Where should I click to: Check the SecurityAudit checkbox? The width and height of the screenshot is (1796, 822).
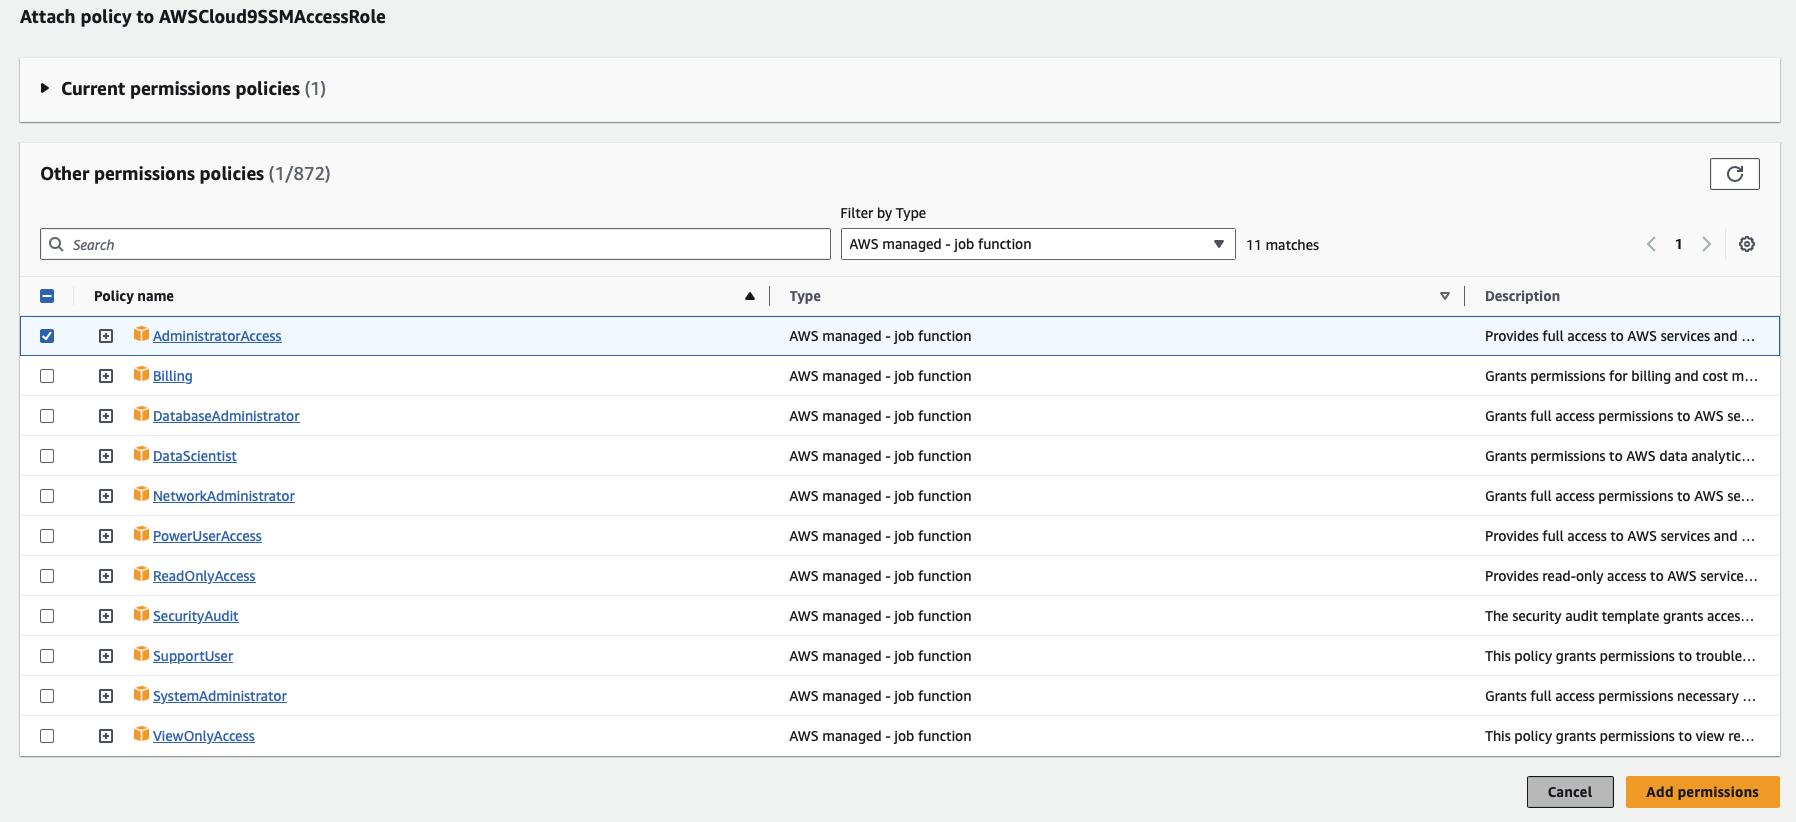coord(47,616)
